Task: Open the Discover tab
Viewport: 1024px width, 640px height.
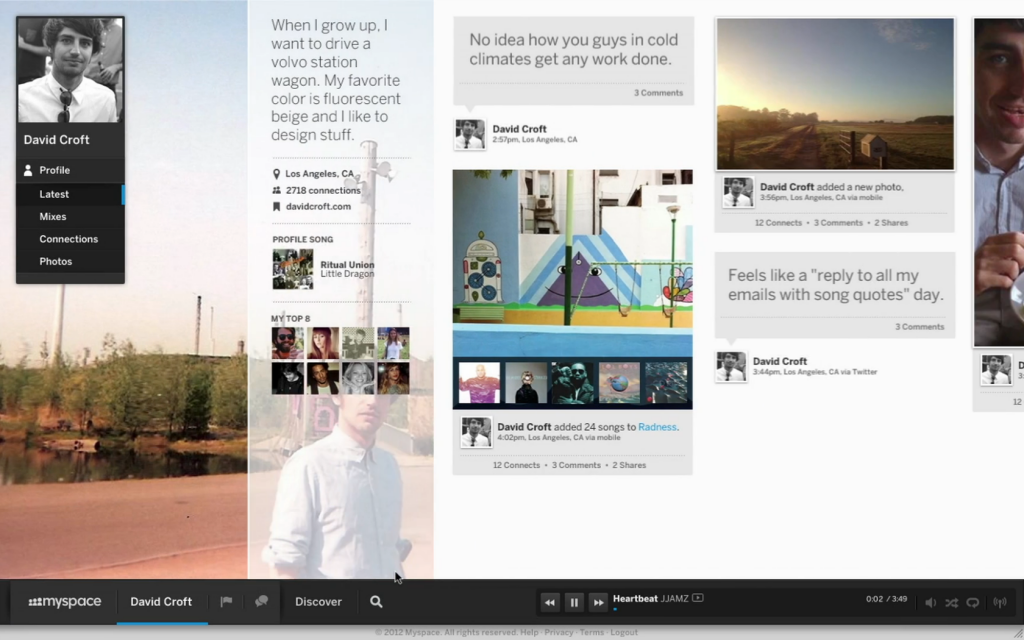Action: (x=318, y=601)
